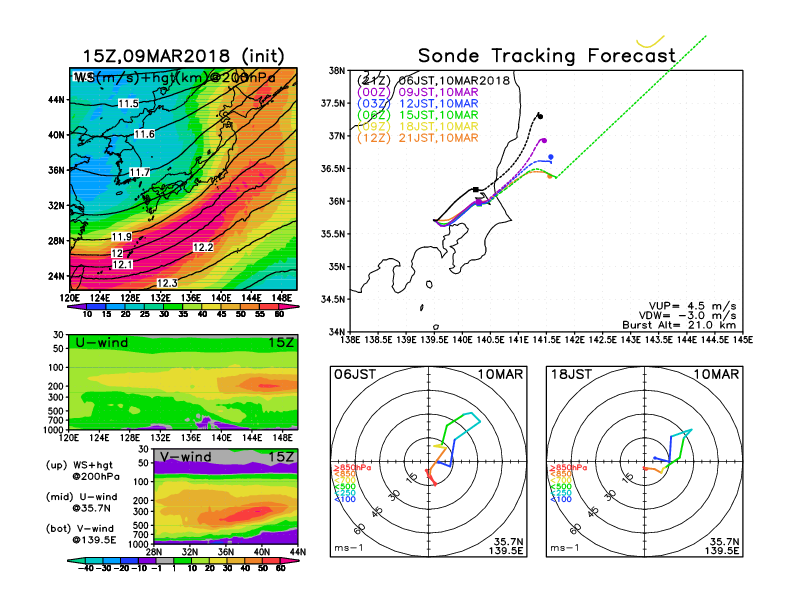
Task: Click the '11.5' height contour label
Action: pyautogui.click(x=128, y=104)
